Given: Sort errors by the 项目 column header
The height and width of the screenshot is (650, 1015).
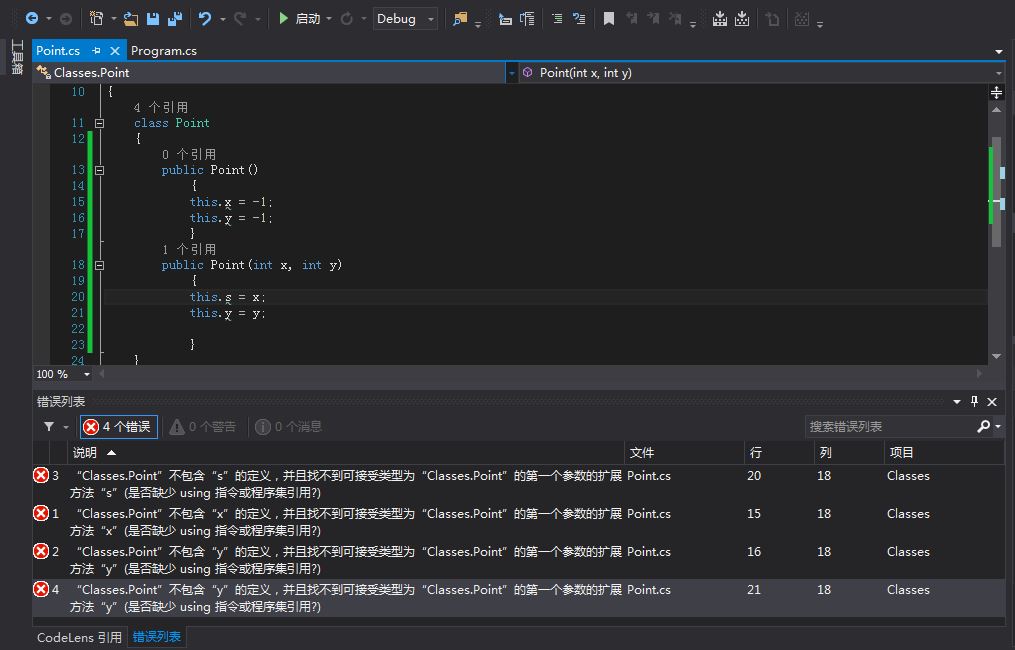Looking at the screenshot, I should coord(944,453).
